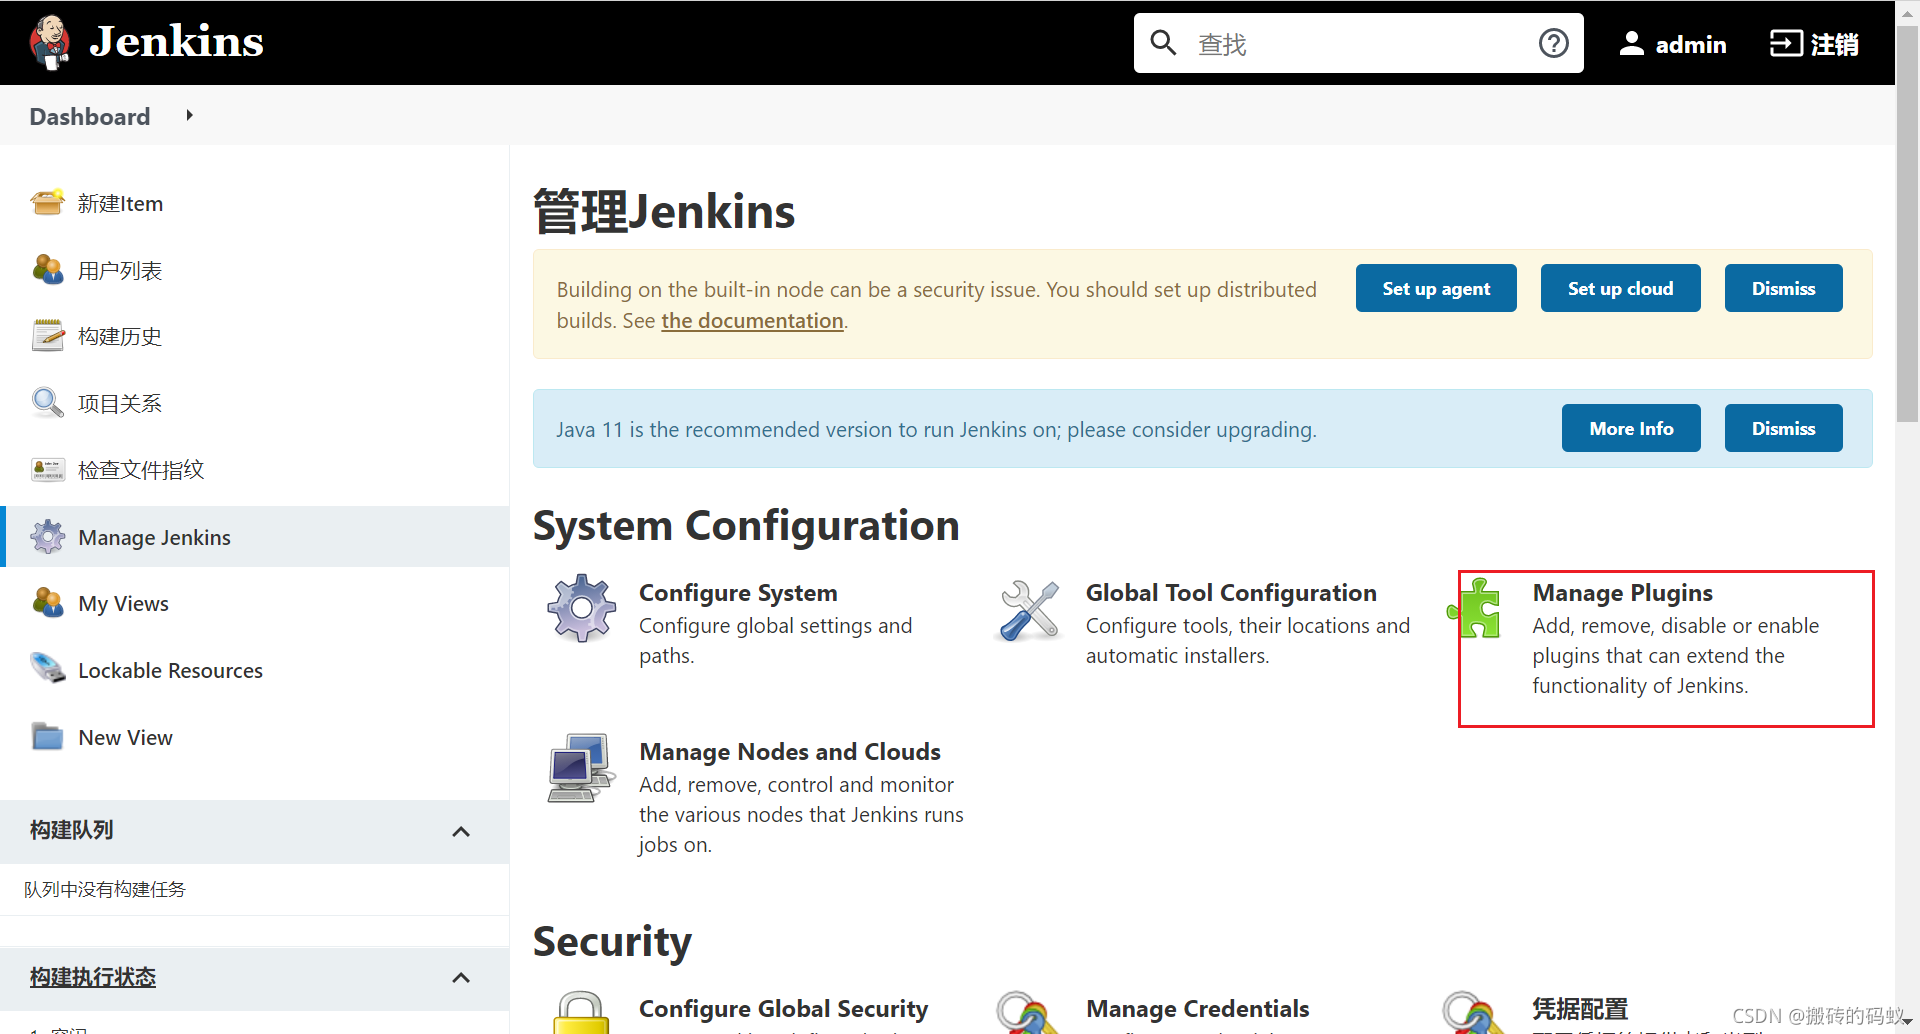Open 用户列表 sidebar entry
The width and height of the screenshot is (1920, 1034).
coord(120,270)
